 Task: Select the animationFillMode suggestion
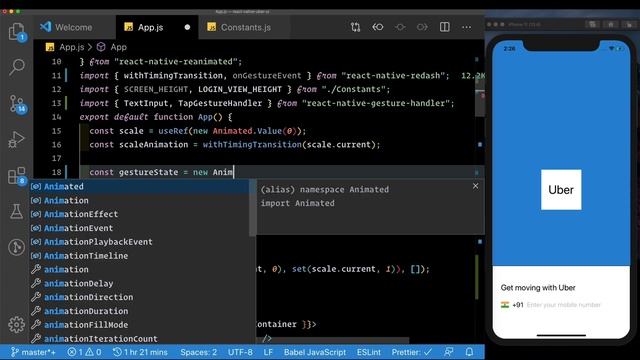(140, 325)
